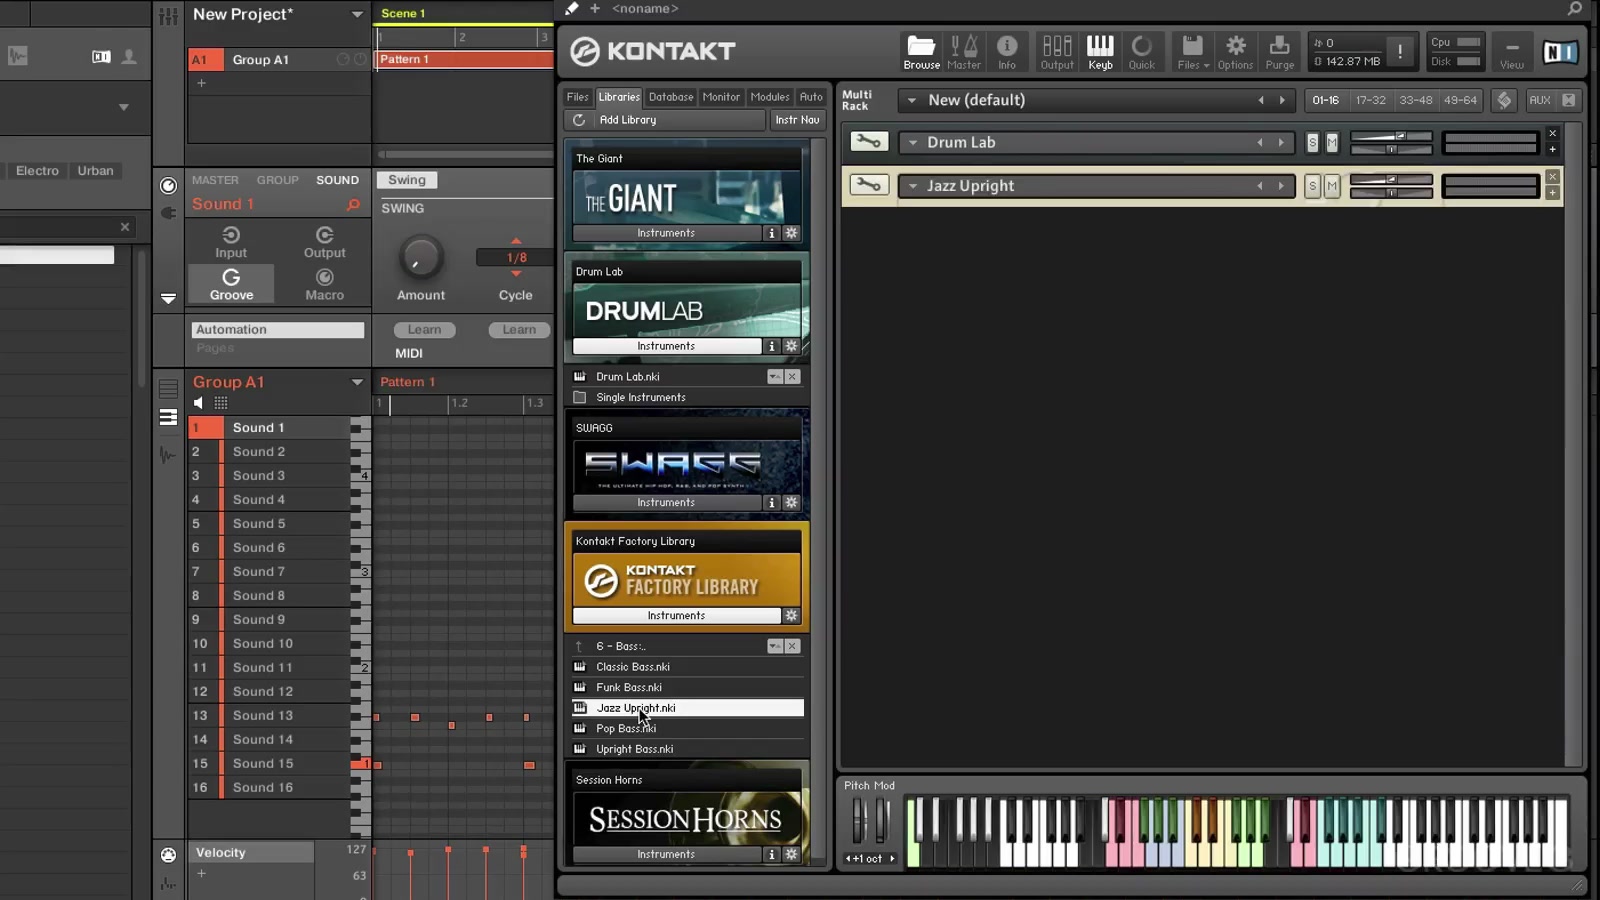The image size is (1600, 900).
Task: Click the Swing Amount knob
Action: tap(420, 258)
